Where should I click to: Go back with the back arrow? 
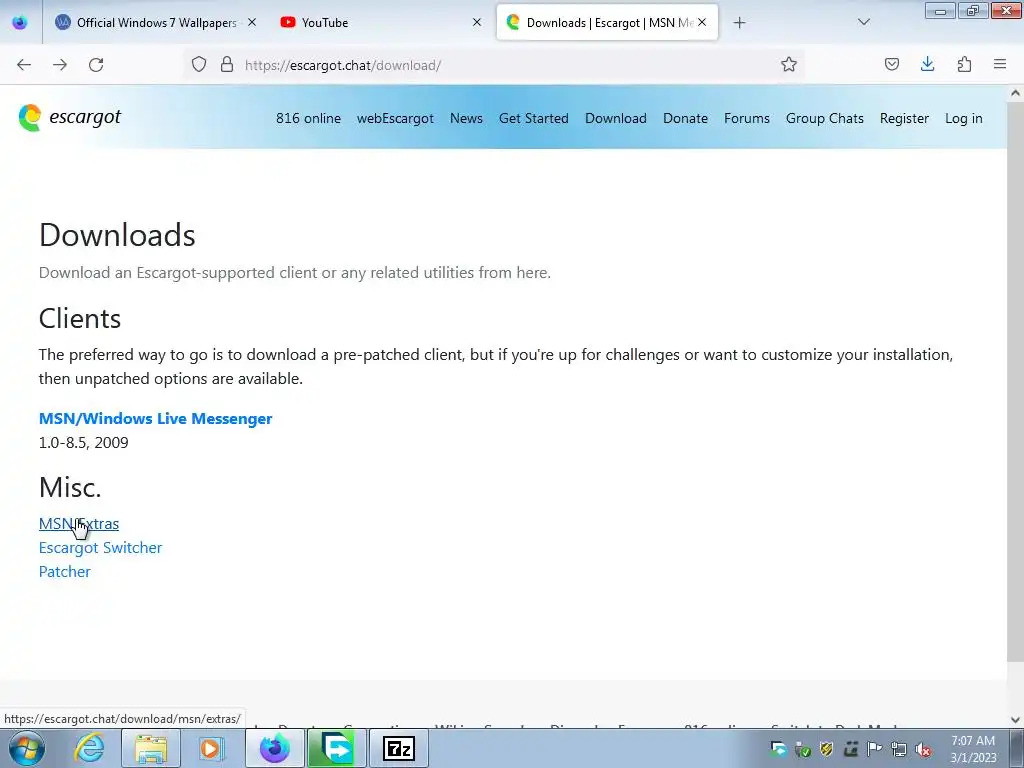24,65
